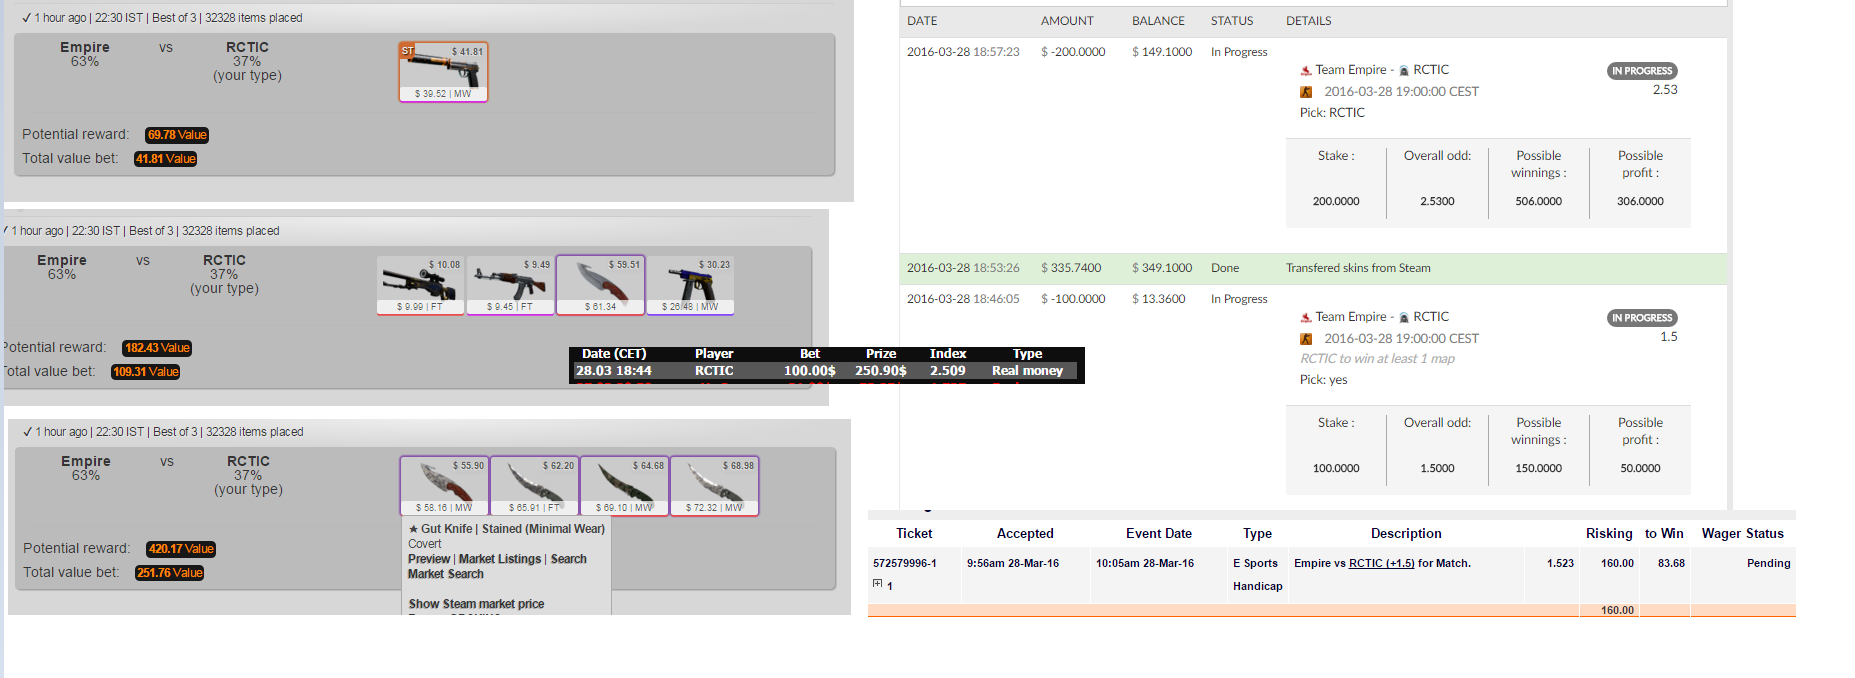The height and width of the screenshot is (678, 1855).
Task: Click the Wager Status column header
Action: click(1743, 534)
